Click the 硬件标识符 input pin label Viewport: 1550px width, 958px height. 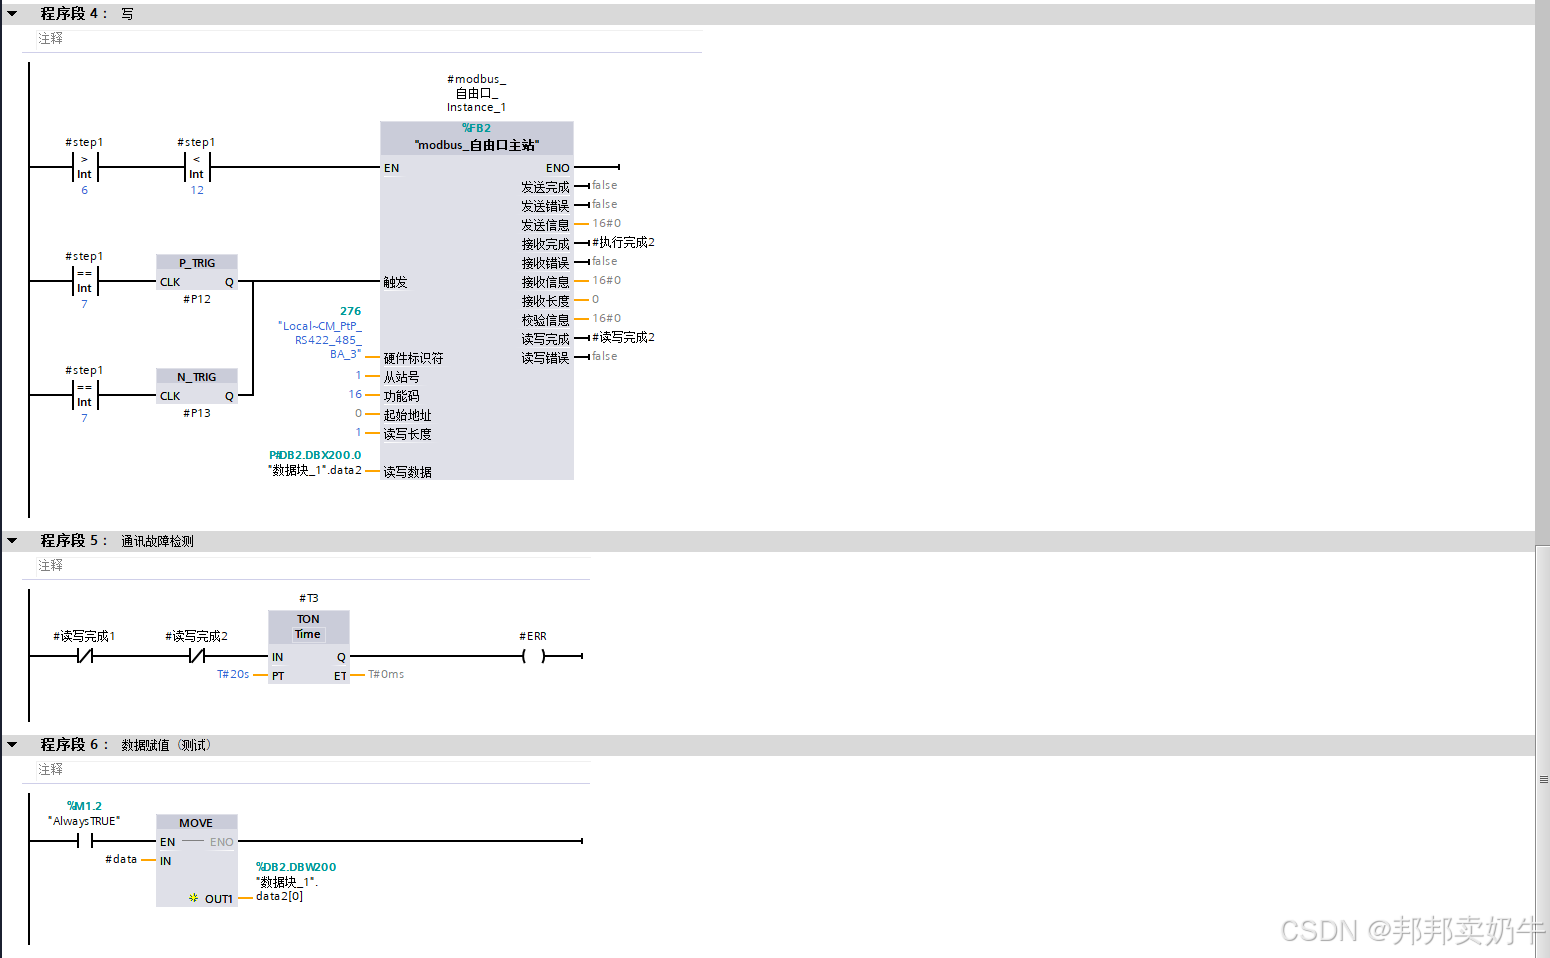coord(413,358)
